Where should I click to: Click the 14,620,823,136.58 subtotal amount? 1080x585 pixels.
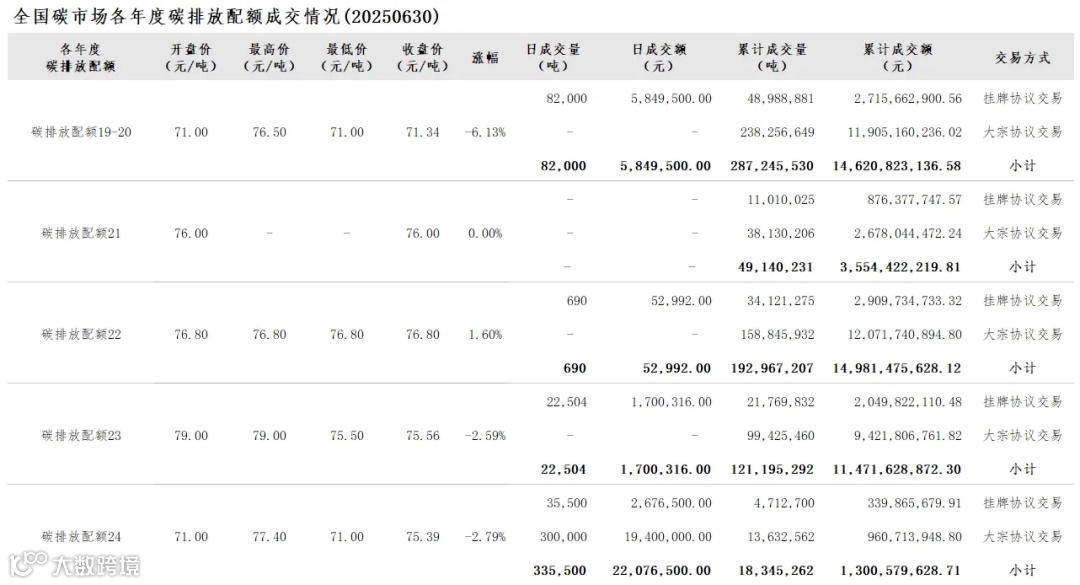pos(896,165)
